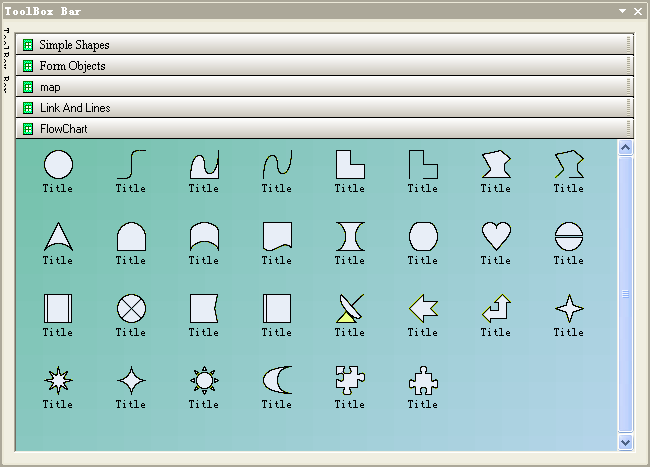650x467 pixels.
Task: Select the arrowhead triangle shape
Action: coord(58,237)
